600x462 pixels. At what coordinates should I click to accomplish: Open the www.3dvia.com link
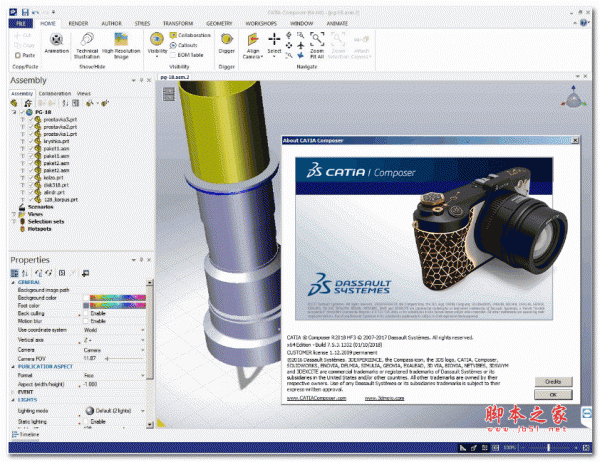click(385, 398)
